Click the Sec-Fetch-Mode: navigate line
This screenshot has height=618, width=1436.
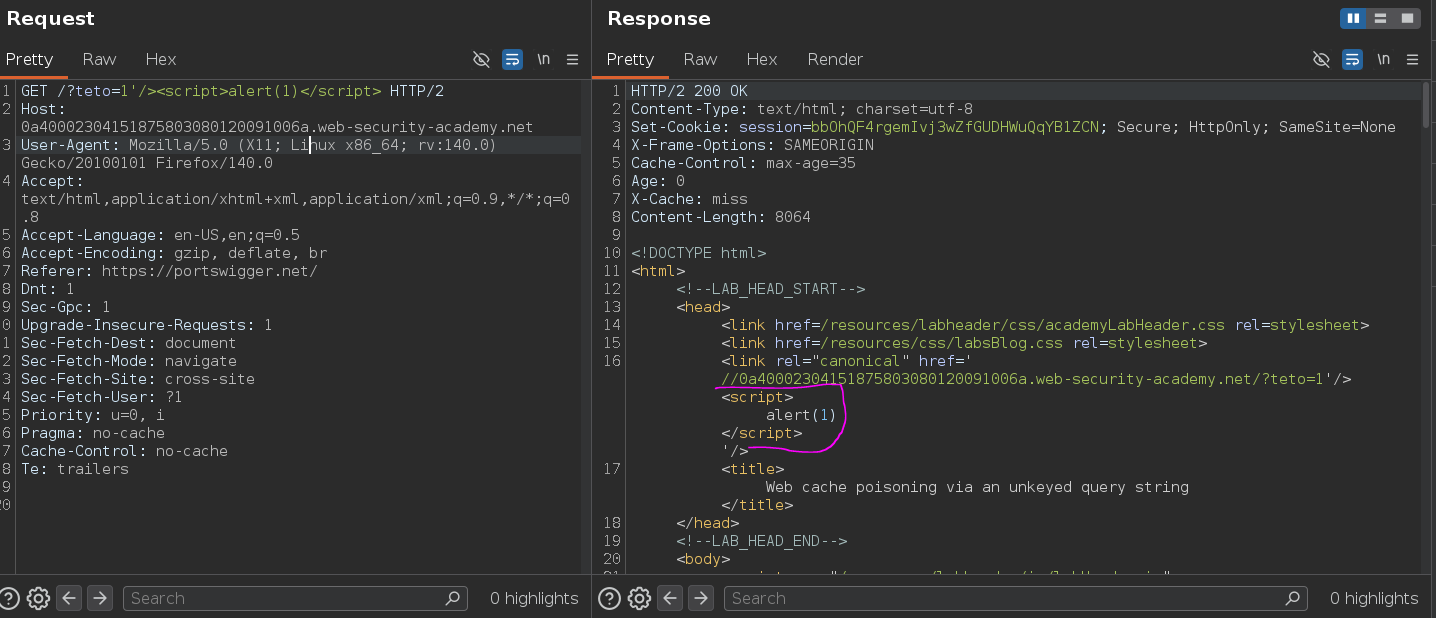[129, 361]
